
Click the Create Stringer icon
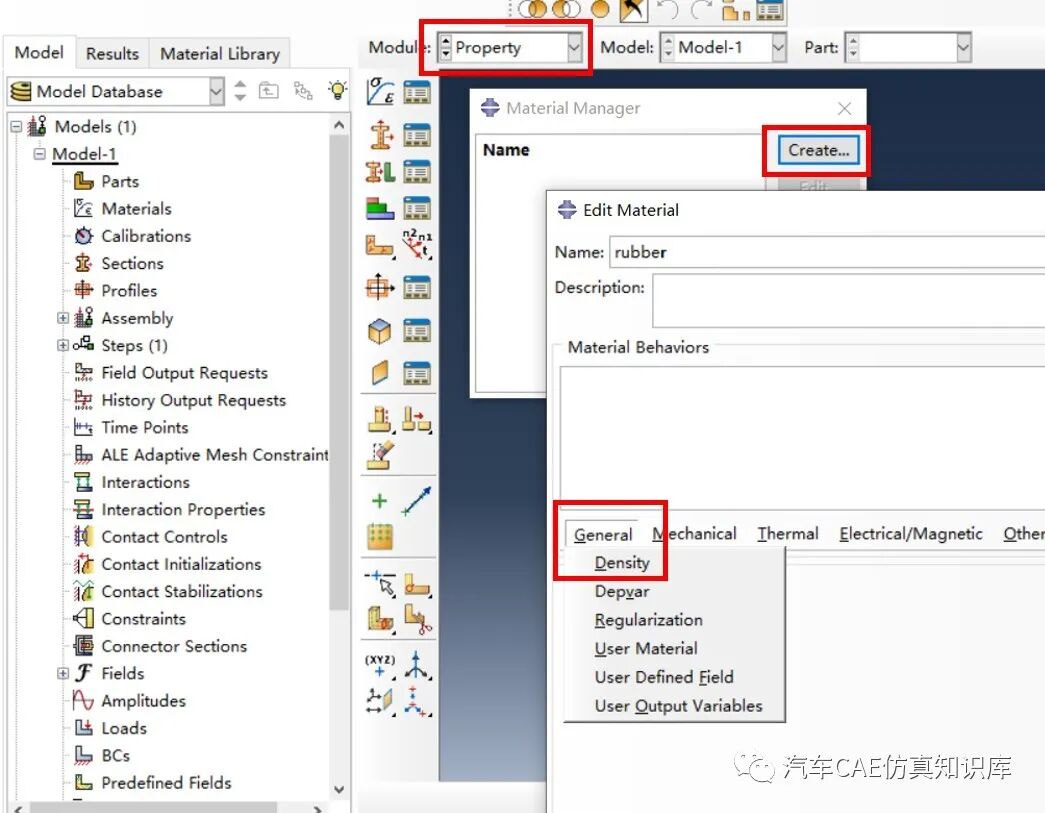(380, 373)
